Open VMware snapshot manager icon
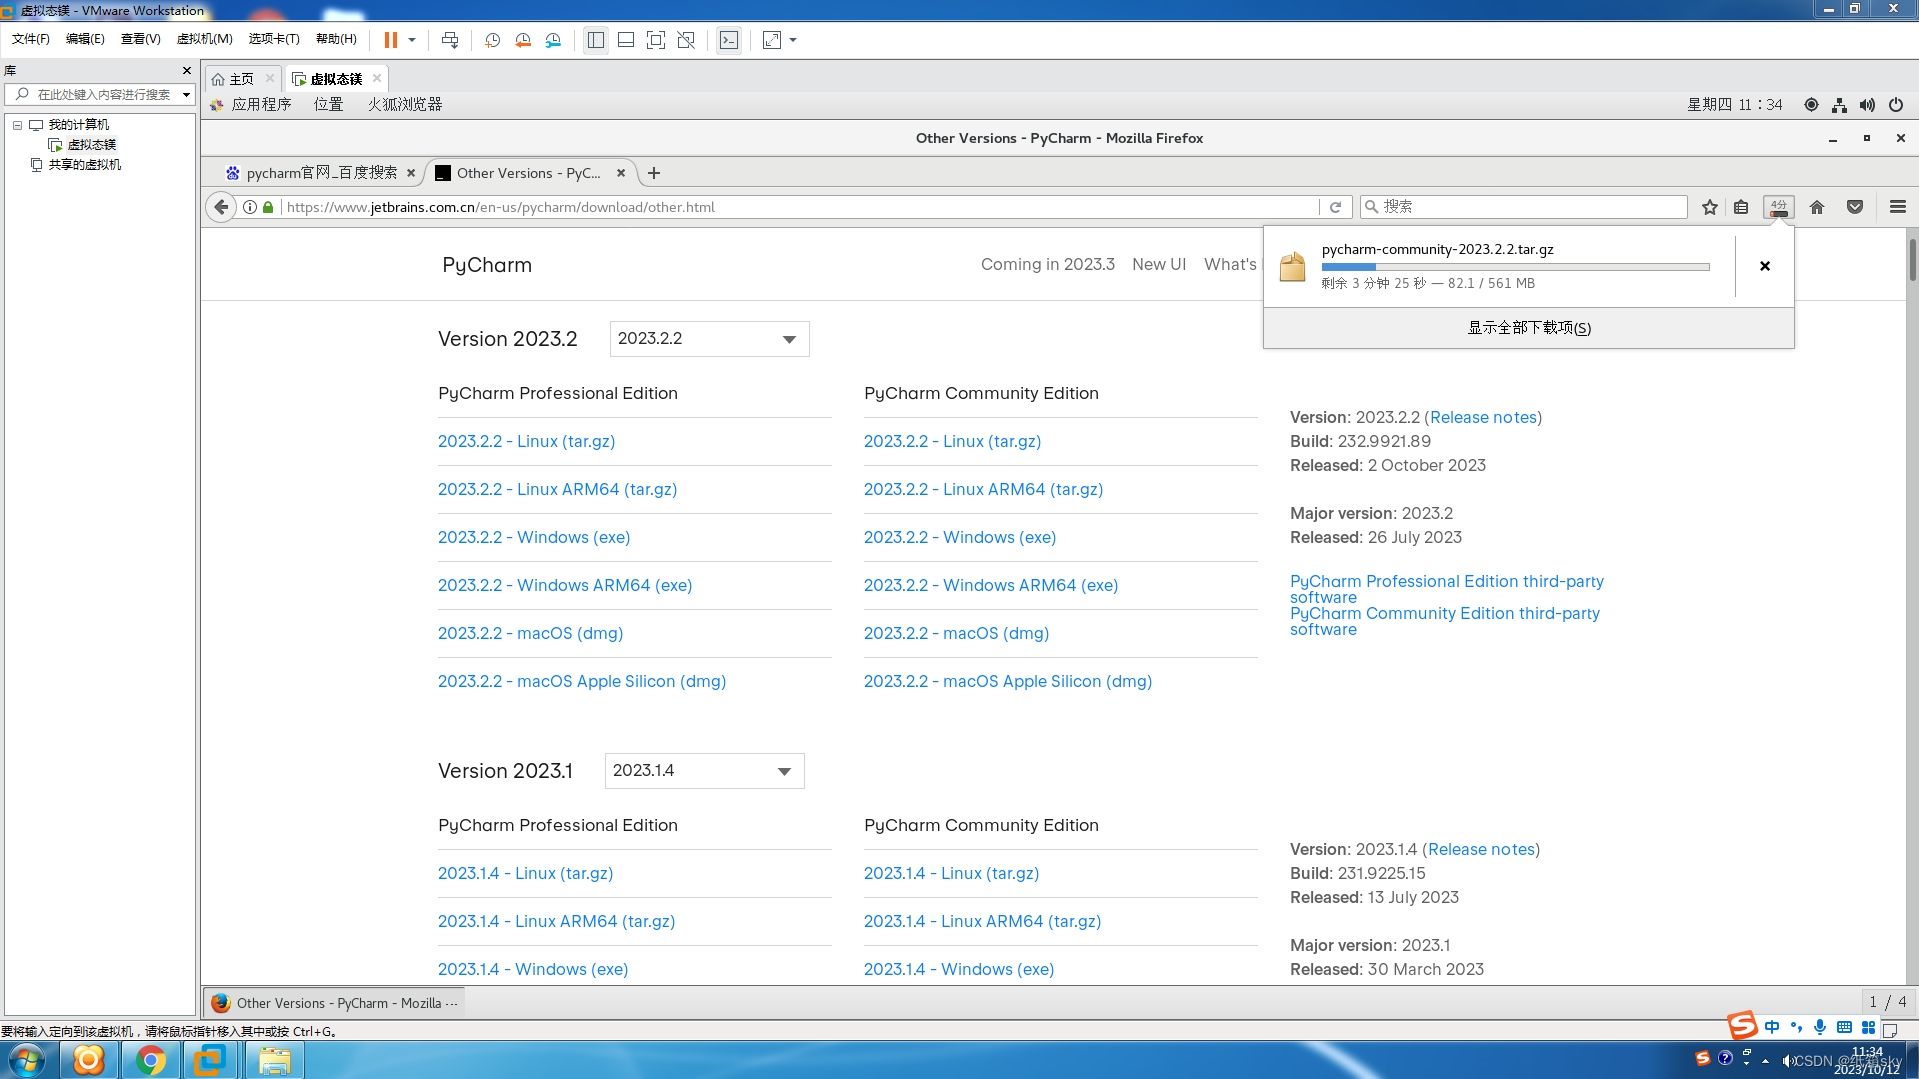This screenshot has height=1079, width=1919. 553,40
